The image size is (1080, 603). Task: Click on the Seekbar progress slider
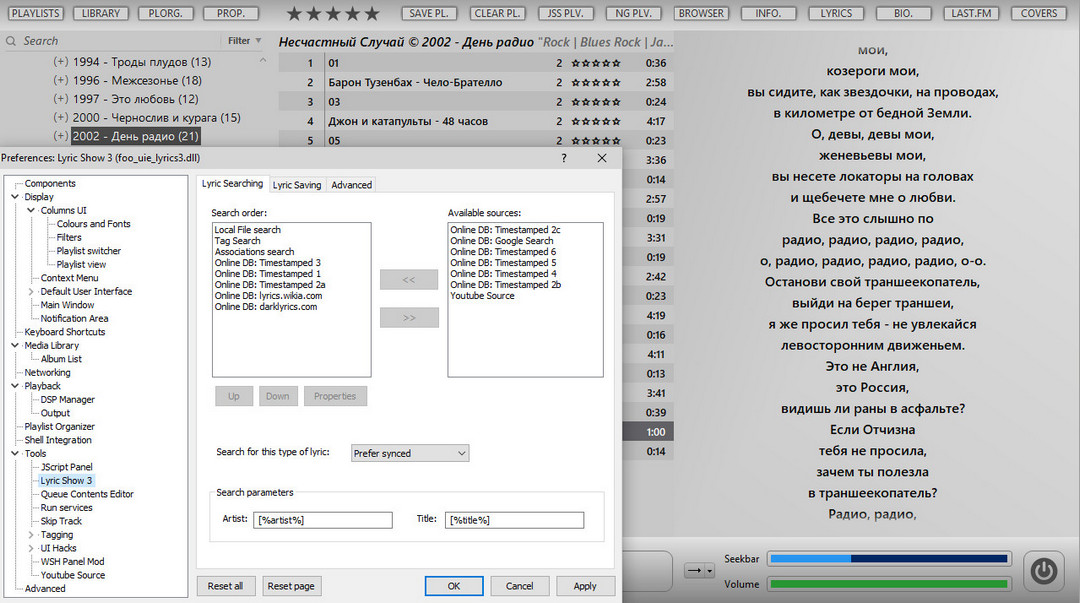tap(888, 559)
